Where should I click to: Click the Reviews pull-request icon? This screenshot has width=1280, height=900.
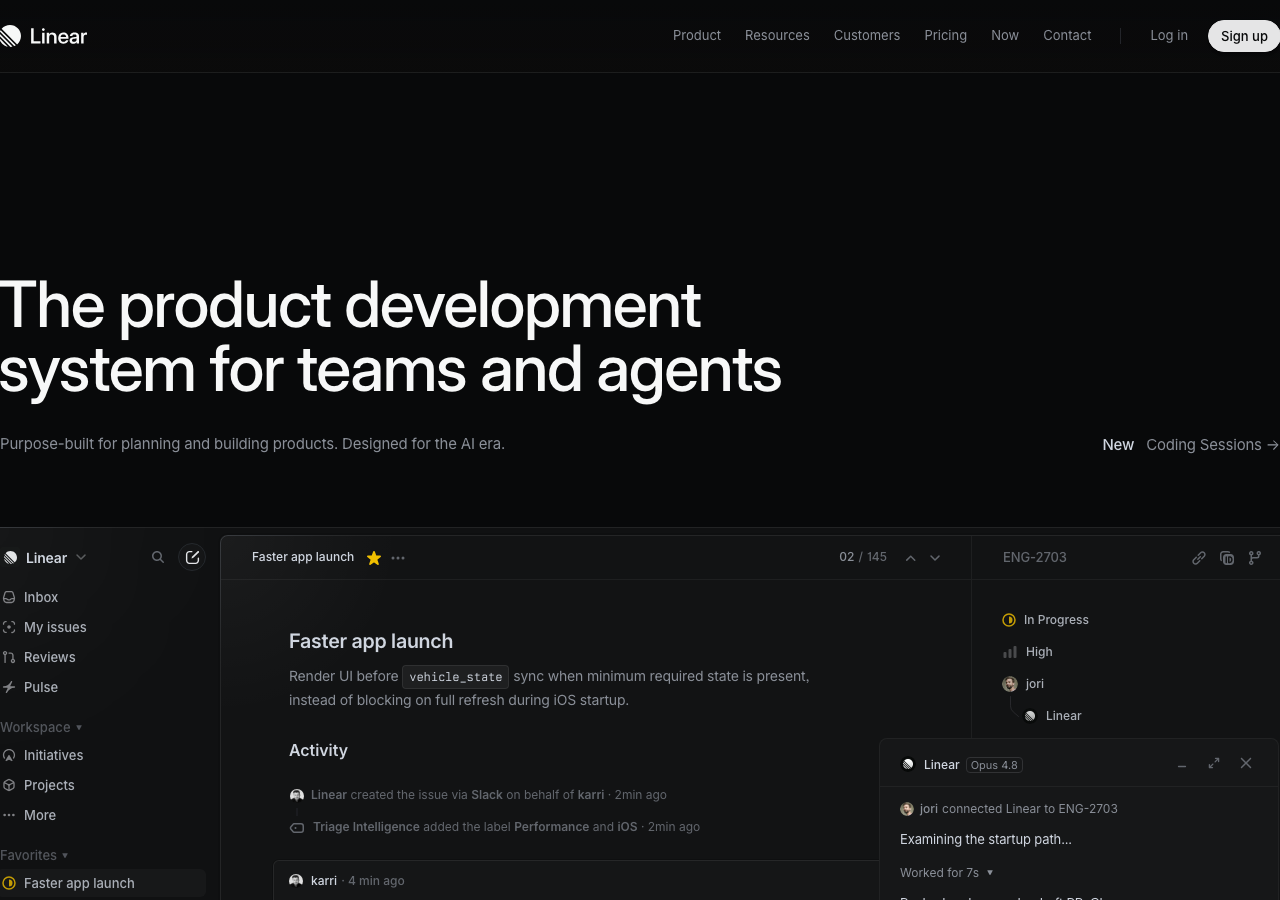coord(9,657)
